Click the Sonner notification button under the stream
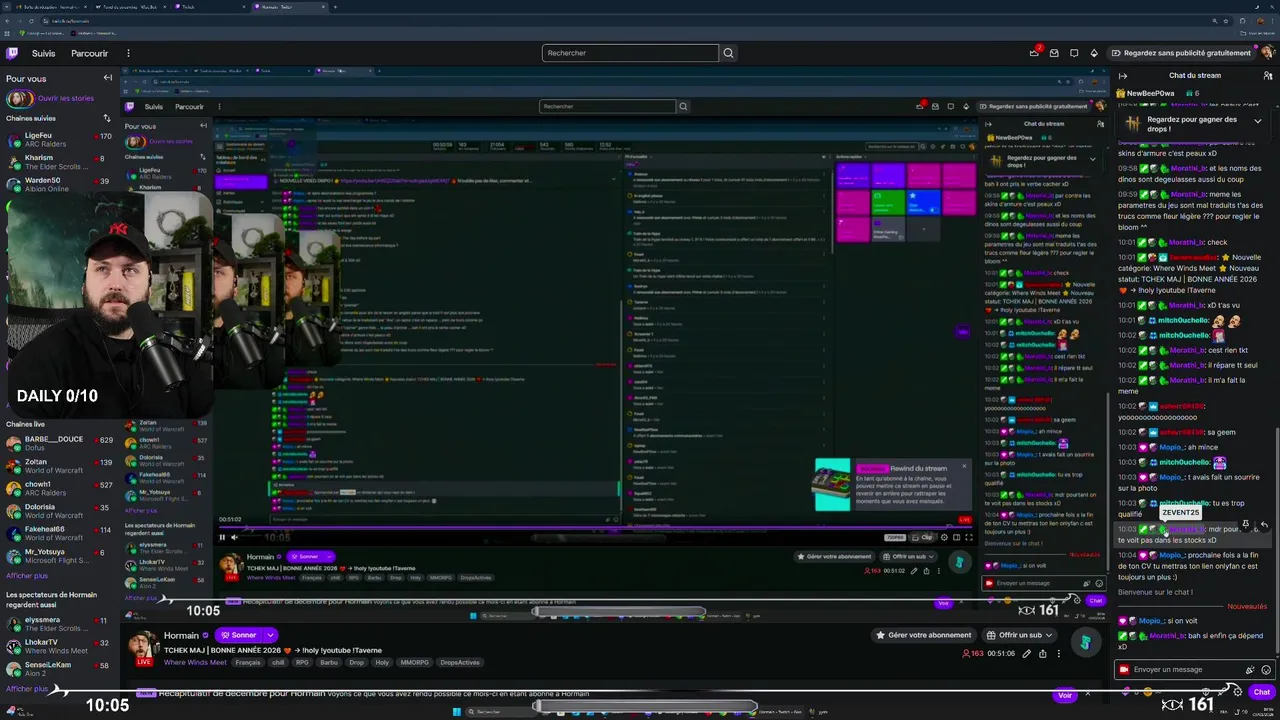 pos(238,635)
